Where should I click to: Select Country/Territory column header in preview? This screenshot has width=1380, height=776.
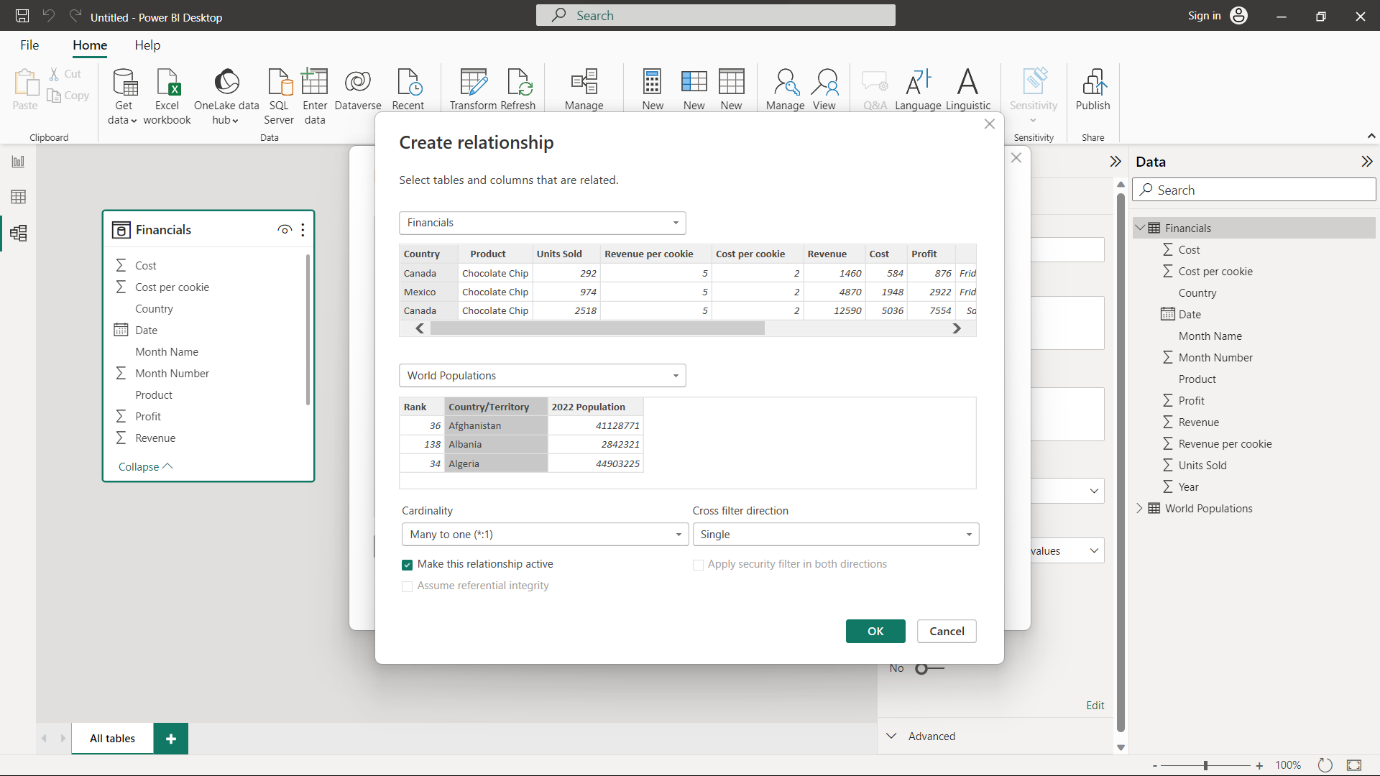click(x=496, y=407)
